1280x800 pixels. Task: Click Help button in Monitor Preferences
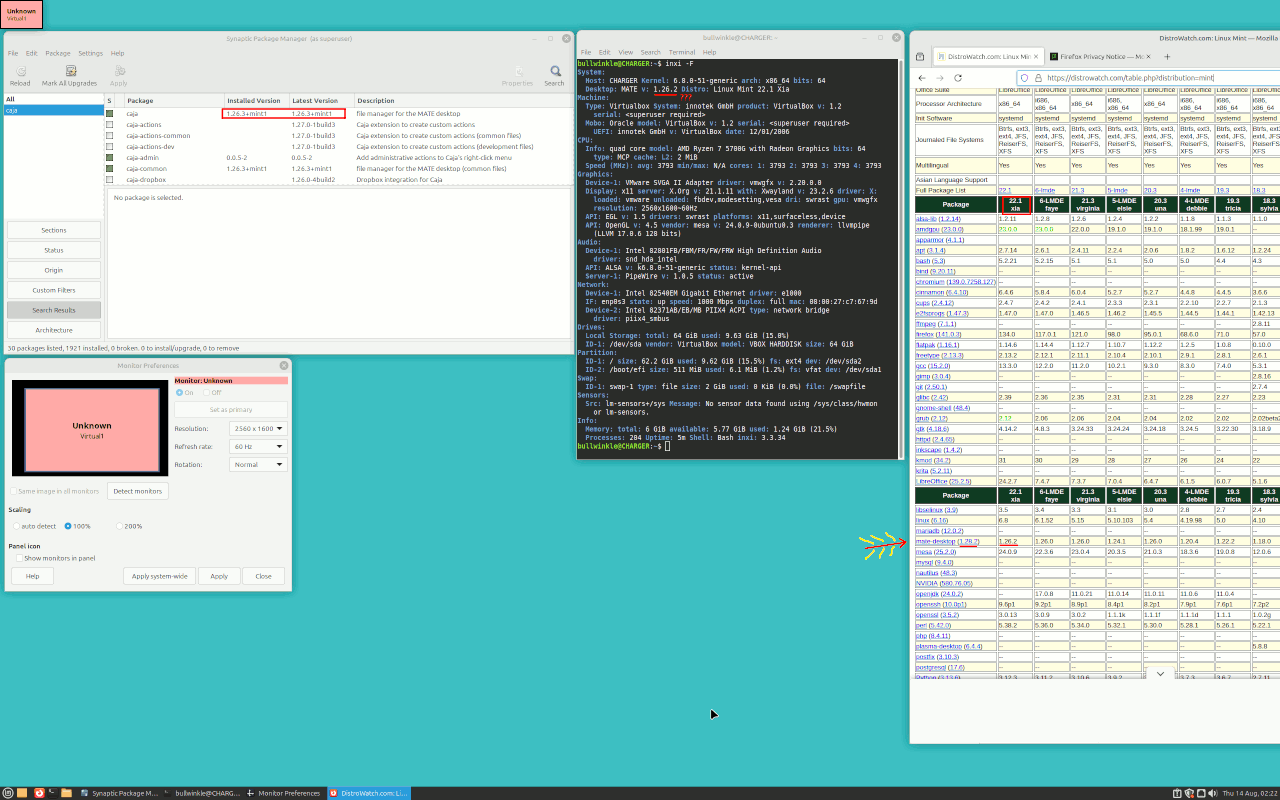point(32,576)
